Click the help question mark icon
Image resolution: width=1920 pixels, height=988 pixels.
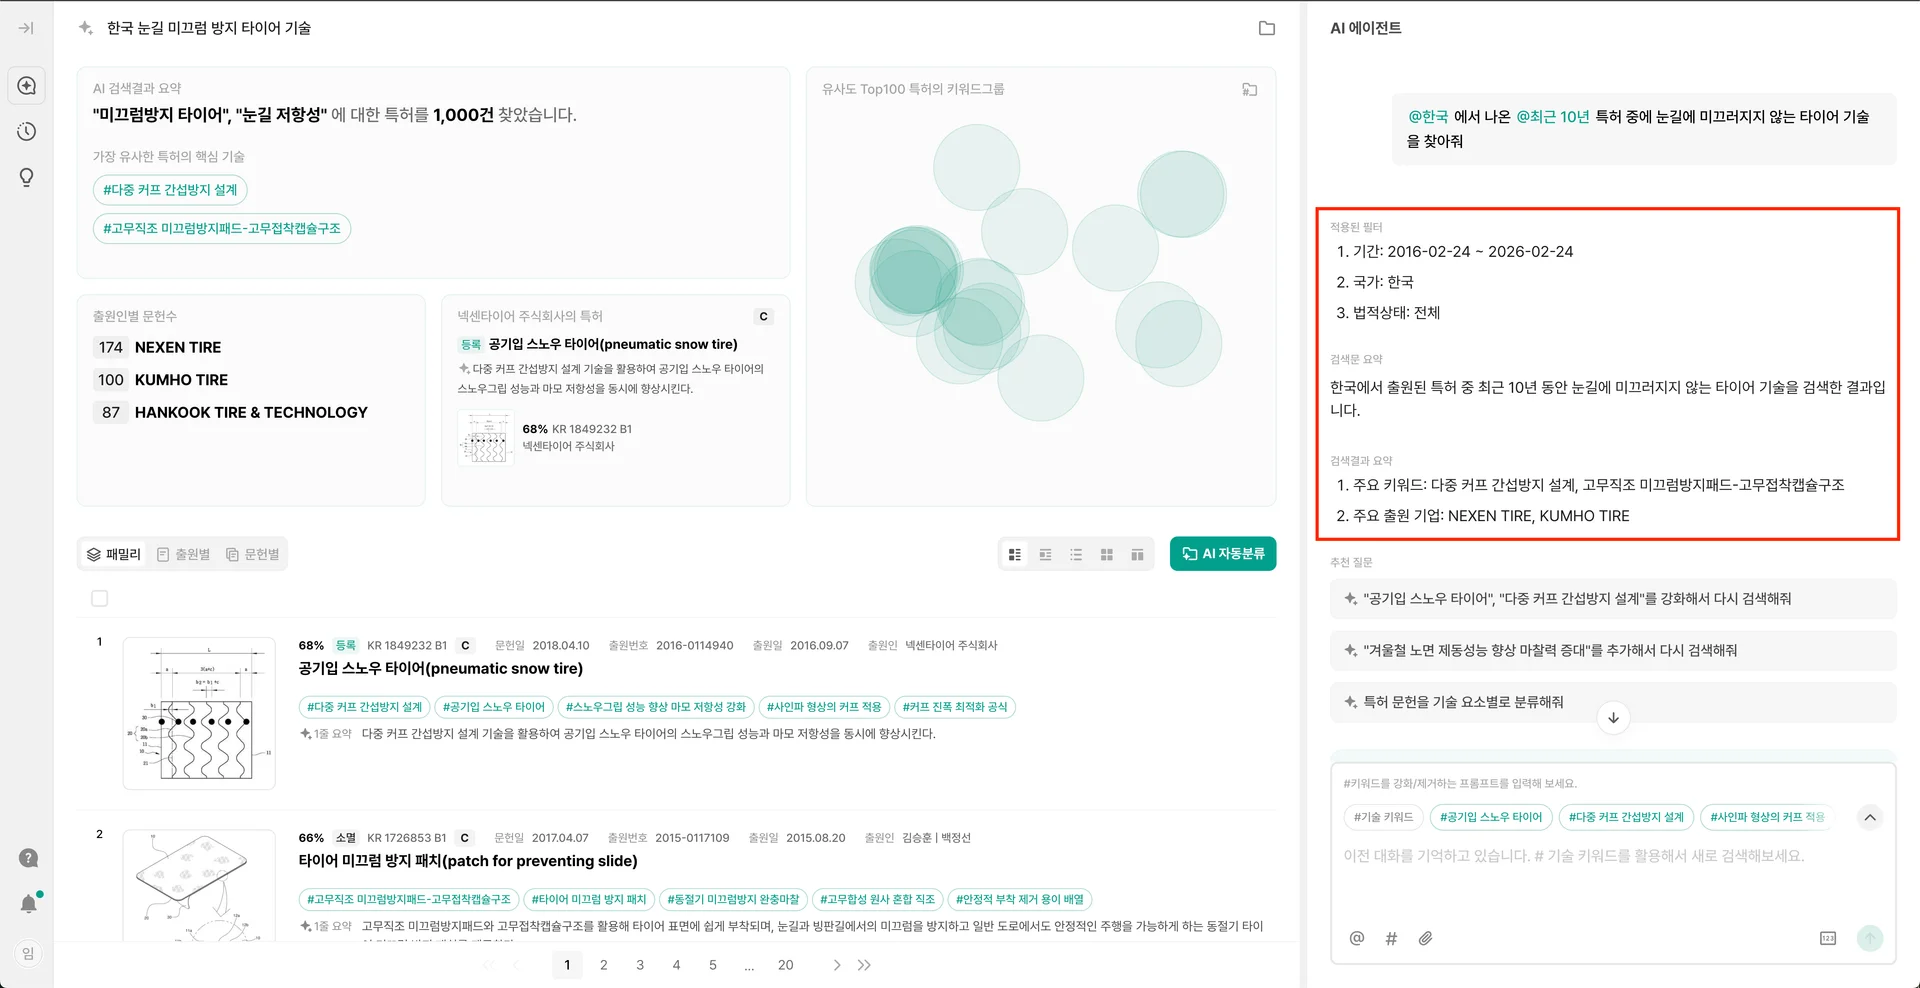(29, 858)
